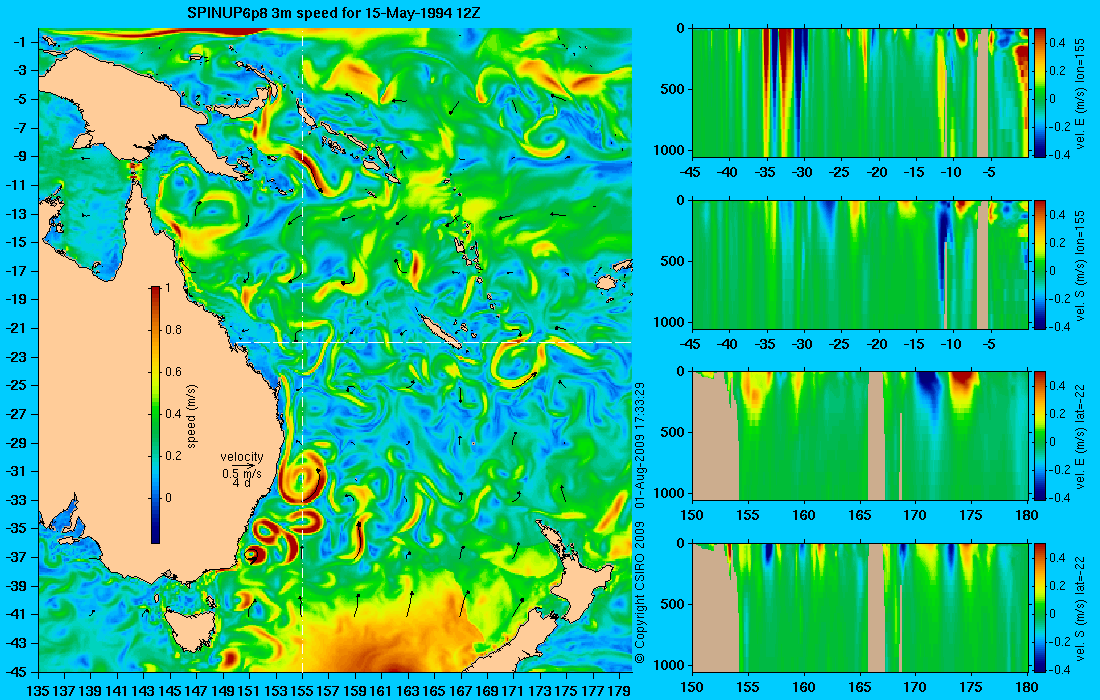Click the -33 label on main map latitude axis
Image resolution: width=1100 pixels, height=700 pixels.
pos(18,500)
